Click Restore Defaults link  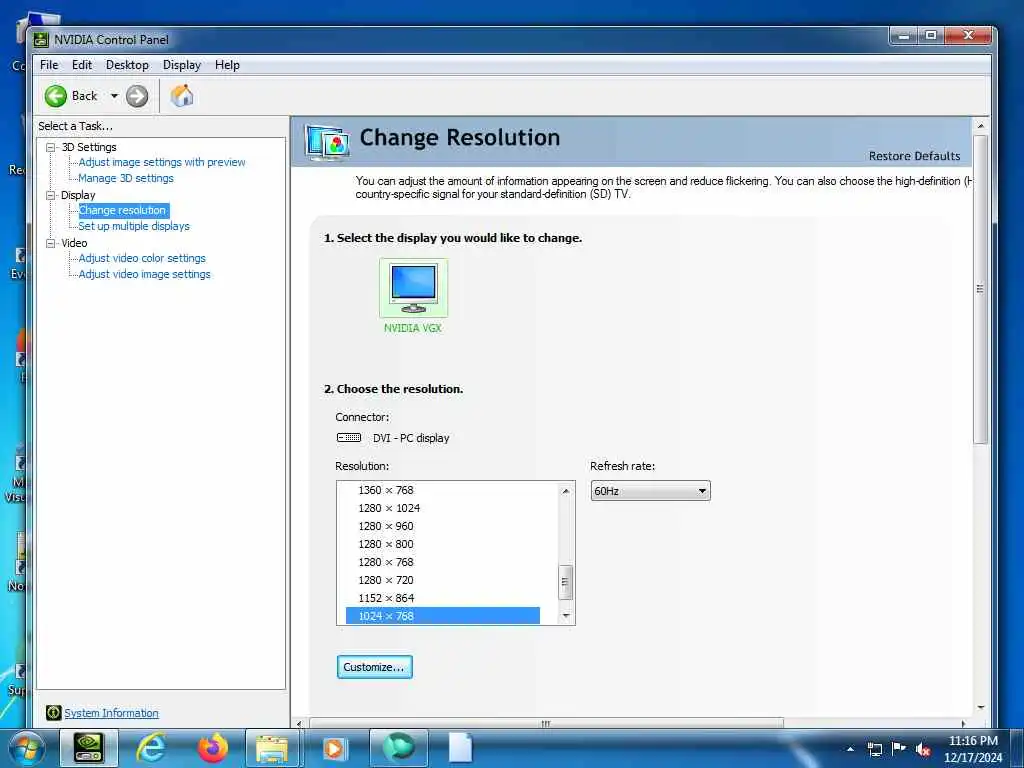[x=914, y=156]
